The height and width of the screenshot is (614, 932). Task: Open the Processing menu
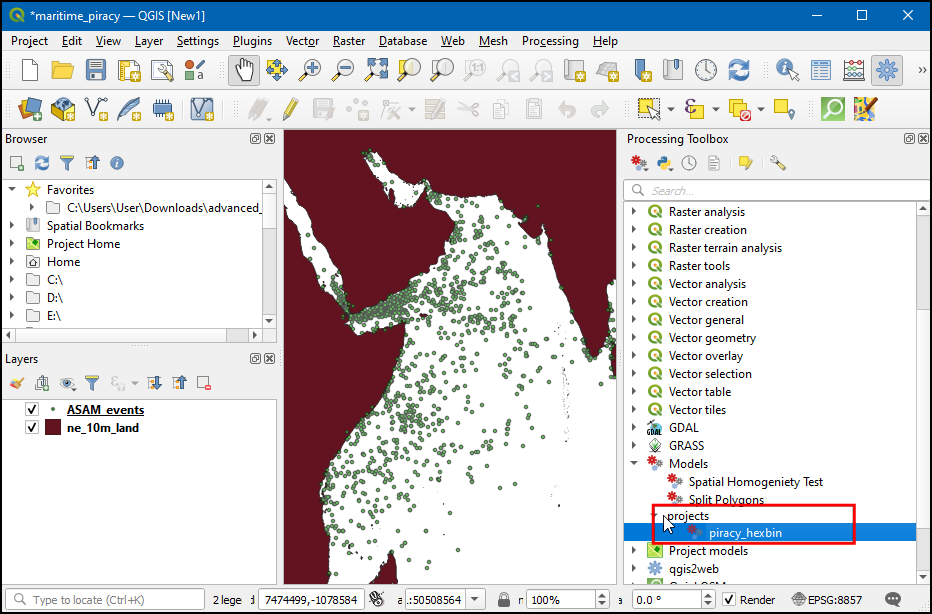pyautogui.click(x=550, y=41)
